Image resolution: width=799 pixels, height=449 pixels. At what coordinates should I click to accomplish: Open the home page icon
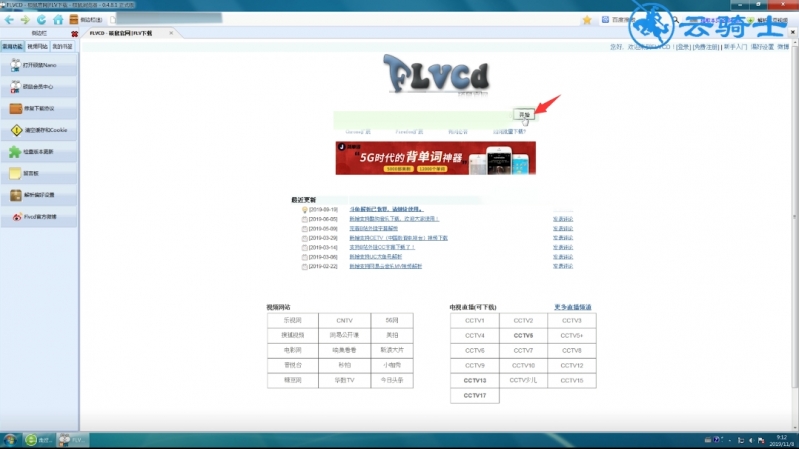[x=58, y=19]
